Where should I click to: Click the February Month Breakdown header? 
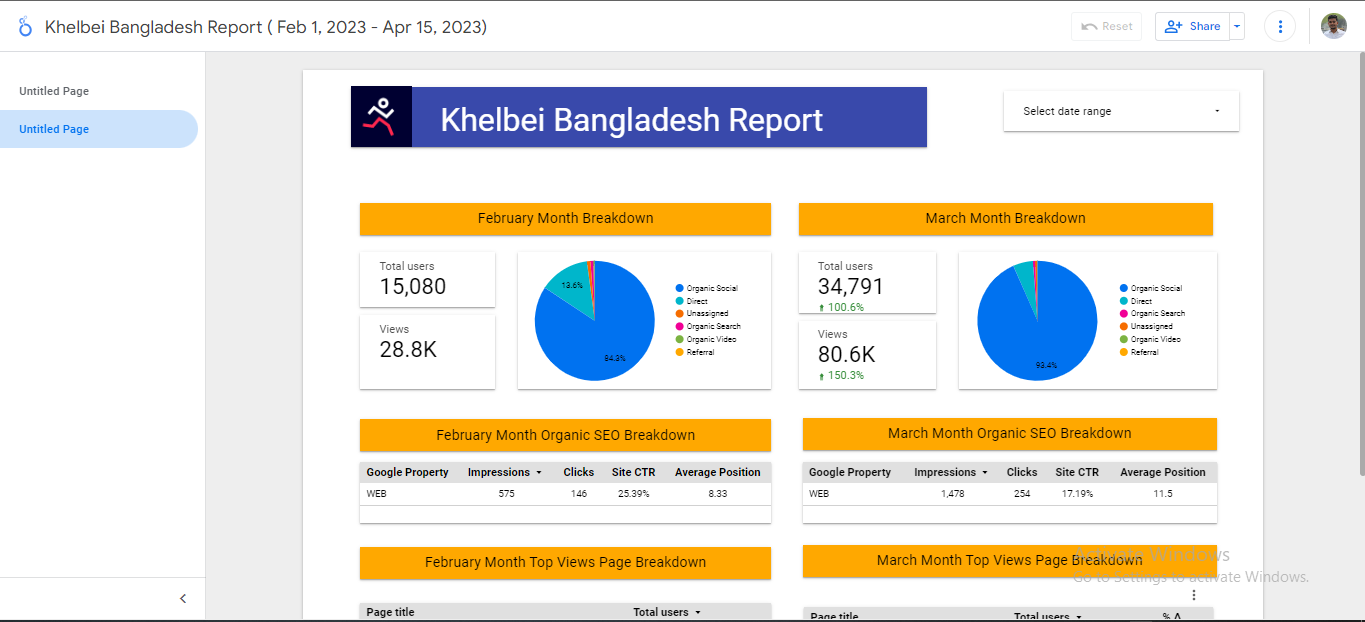(x=565, y=219)
